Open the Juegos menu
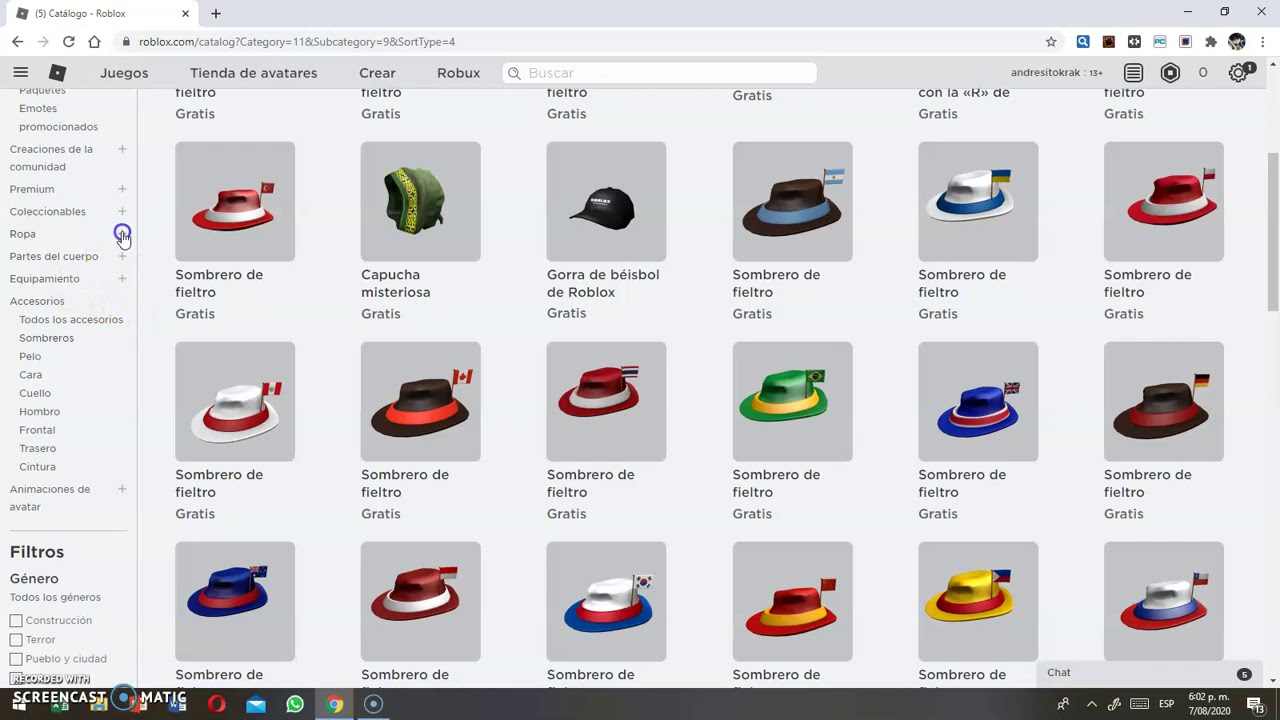This screenshot has height=720, width=1280. (x=124, y=73)
